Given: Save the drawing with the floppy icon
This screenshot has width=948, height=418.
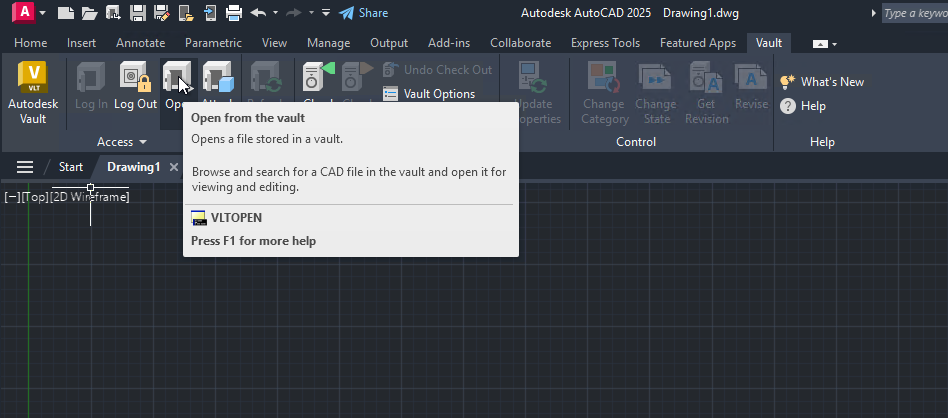Looking at the screenshot, I should pyautogui.click(x=138, y=12).
